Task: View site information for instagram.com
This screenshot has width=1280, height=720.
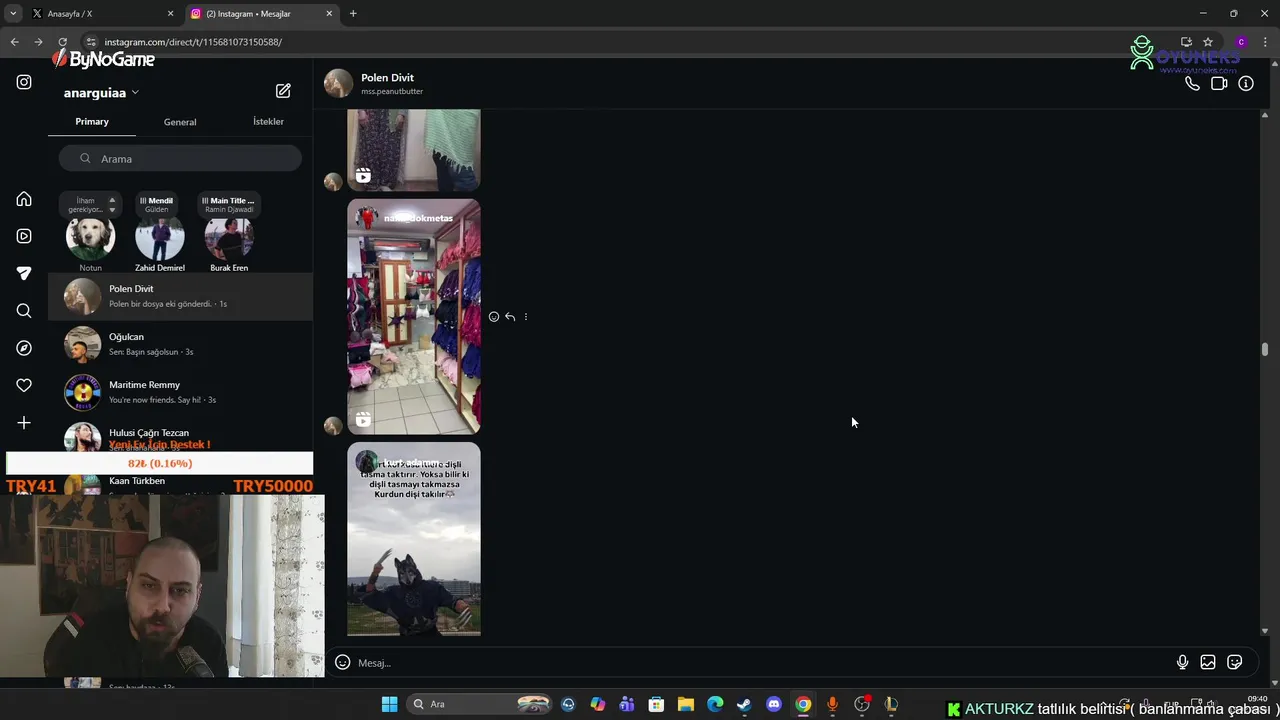Action: (x=91, y=42)
